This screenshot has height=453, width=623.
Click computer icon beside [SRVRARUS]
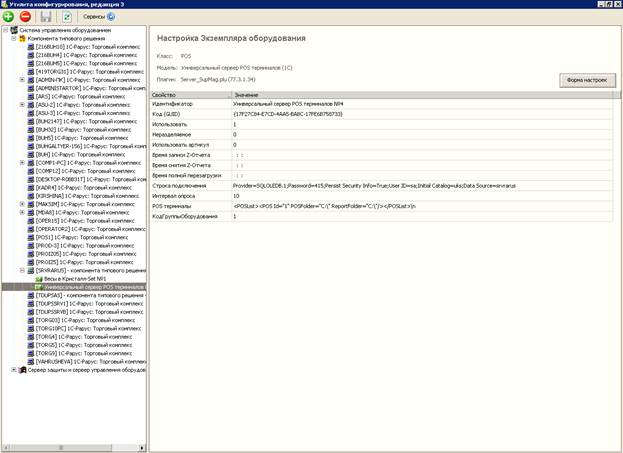(31, 270)
